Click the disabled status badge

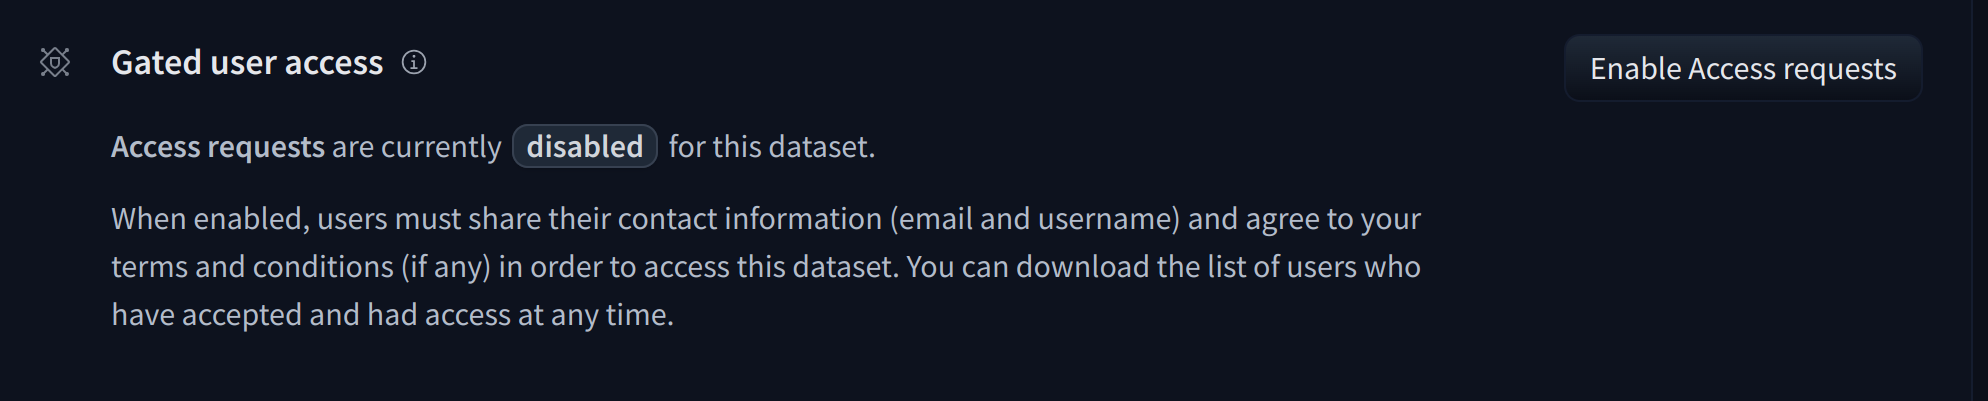pyautogui.click(x=585, y=147)
